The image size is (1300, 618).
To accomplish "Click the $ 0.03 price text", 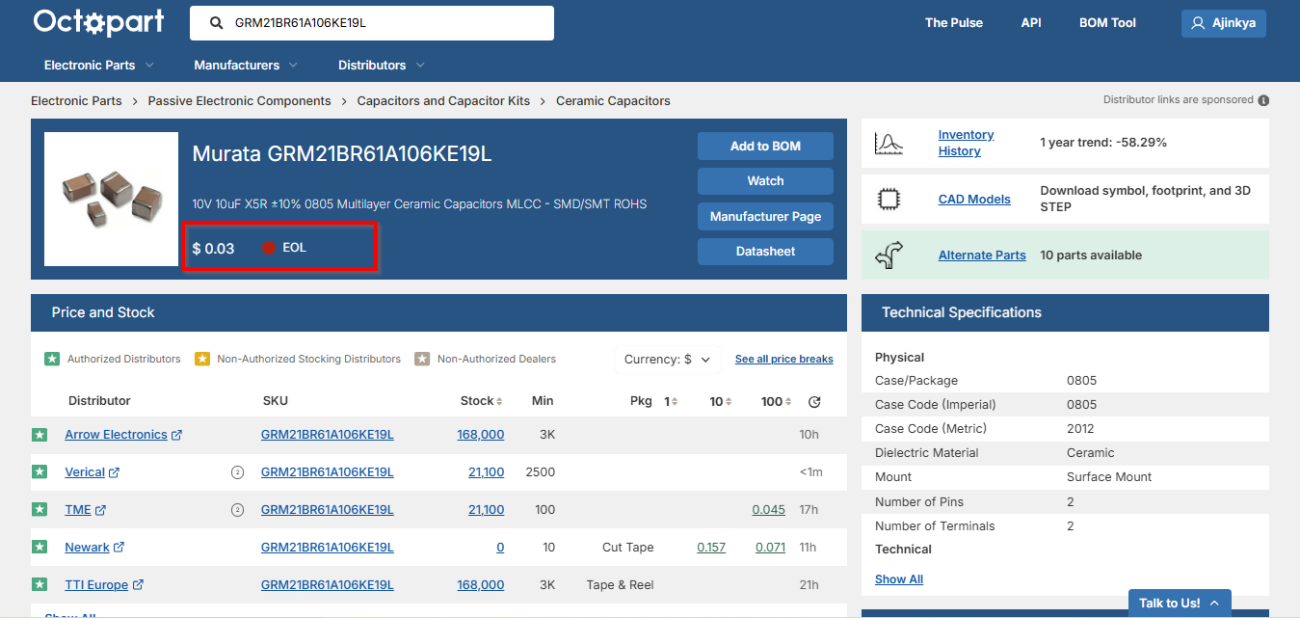I will pyautogui.click(x=213, y=248).
